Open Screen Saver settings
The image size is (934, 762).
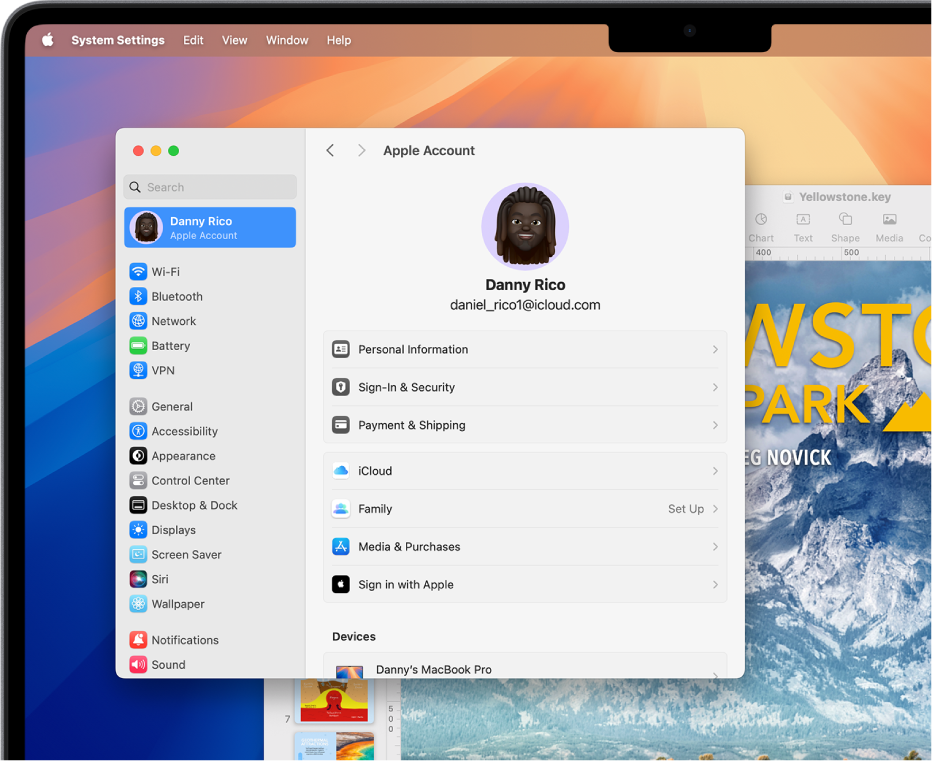[184, 554]
